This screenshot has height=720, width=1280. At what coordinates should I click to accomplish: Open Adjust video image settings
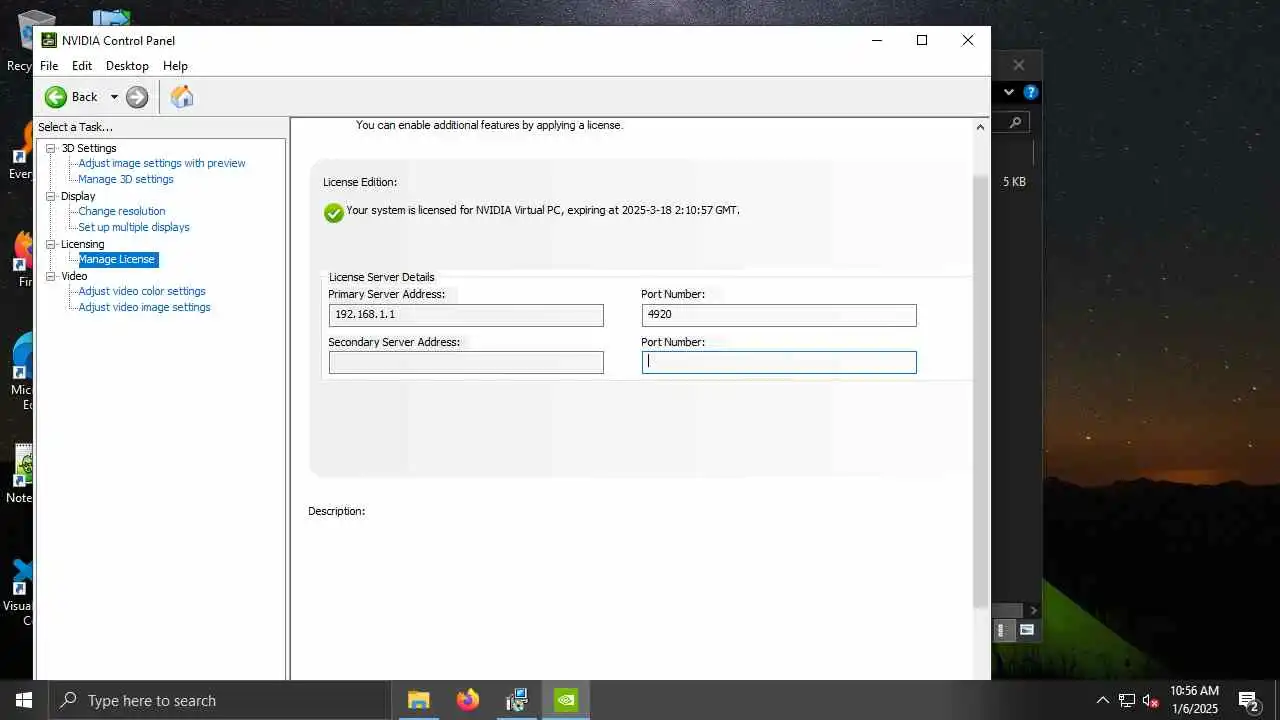click(144, 307)
